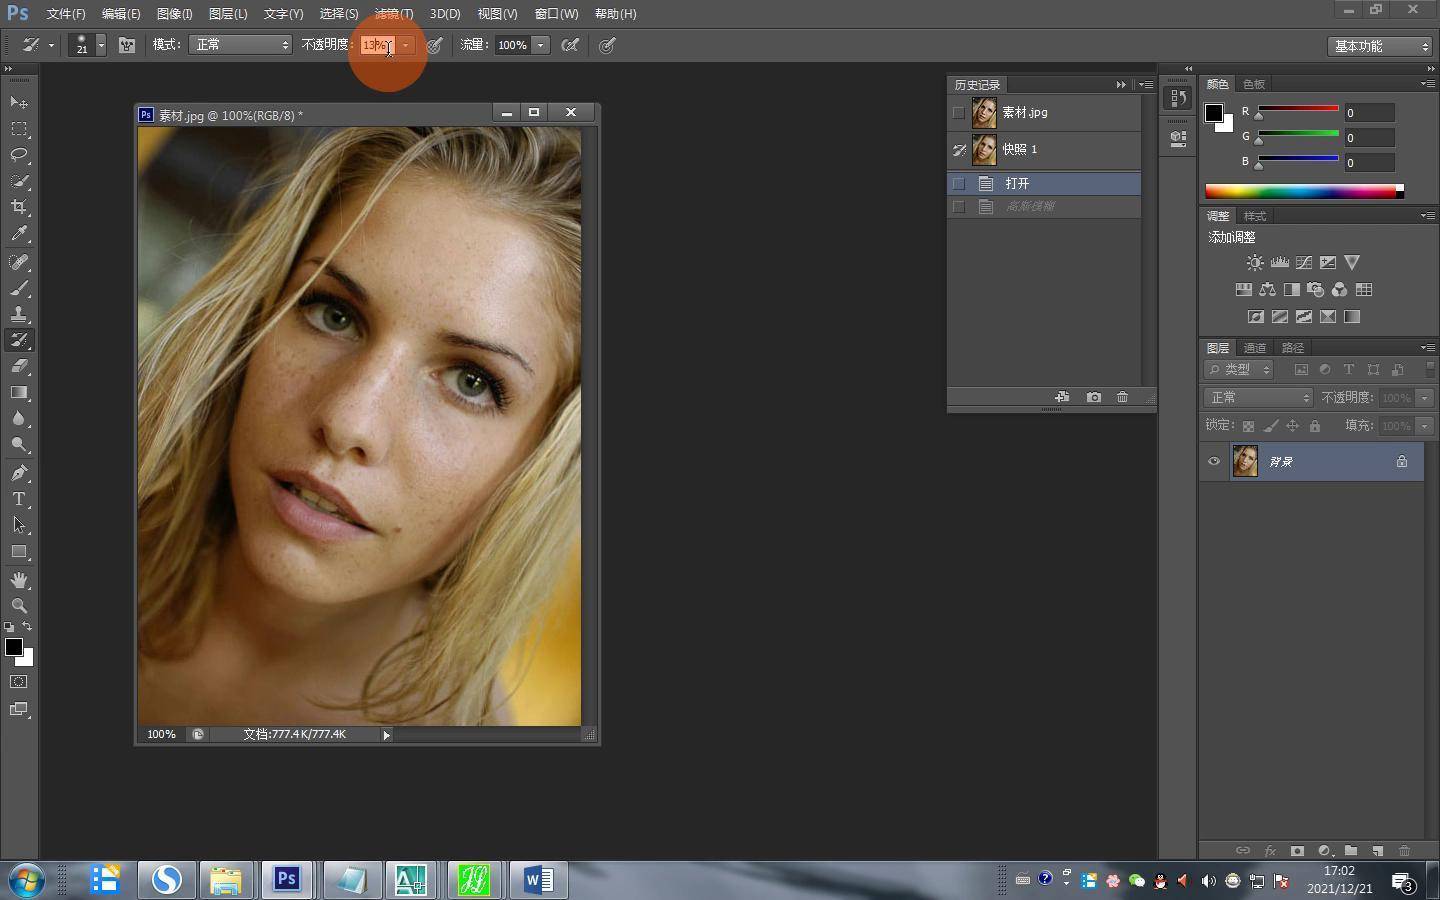1440x900 pixels.
Task: Click the Brightness/Contrast adjustment icon
Action: point(1254,263)
